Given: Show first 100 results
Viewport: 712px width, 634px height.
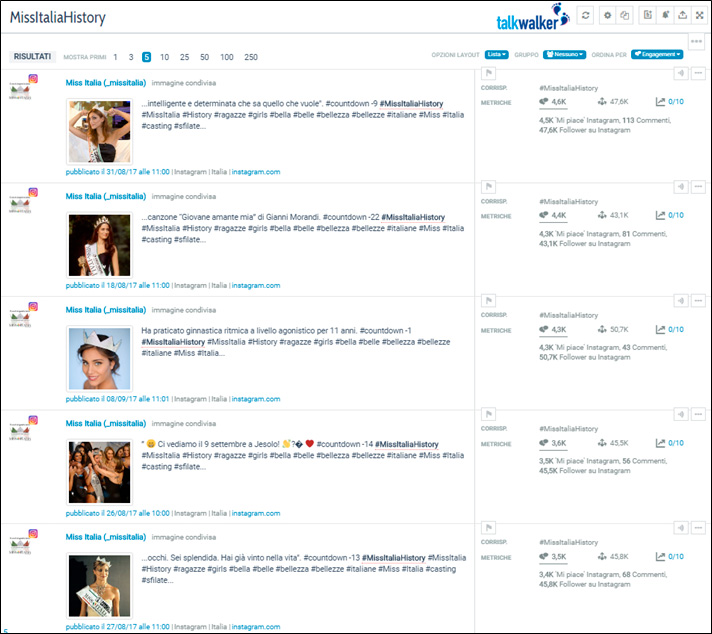Looking at the screenshot, I should (227, 57).
